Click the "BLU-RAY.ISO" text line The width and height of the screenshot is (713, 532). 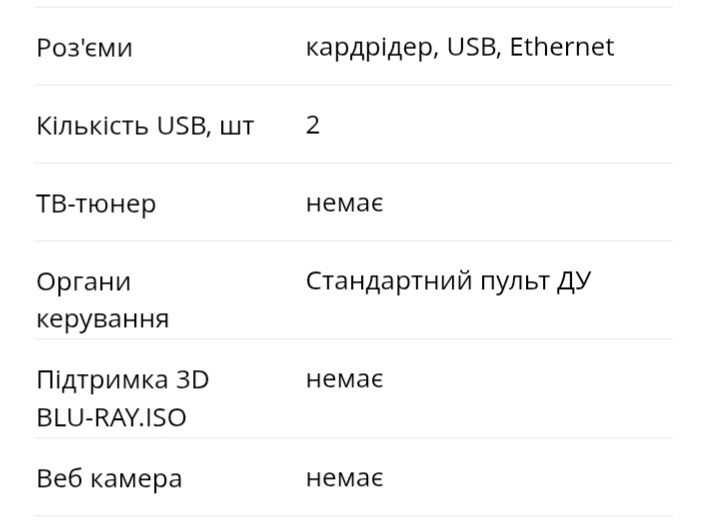(111, 417)
